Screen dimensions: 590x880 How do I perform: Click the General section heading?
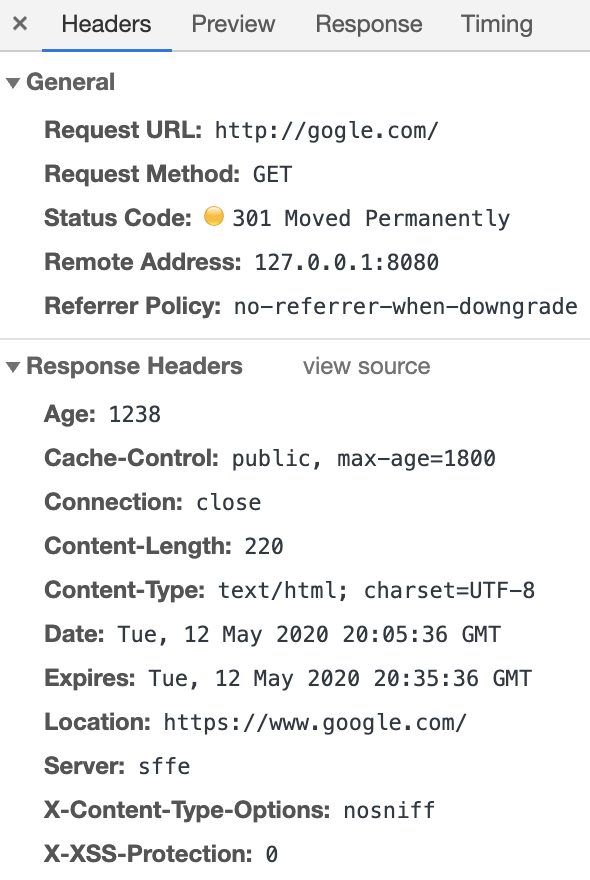pos(71,82)
